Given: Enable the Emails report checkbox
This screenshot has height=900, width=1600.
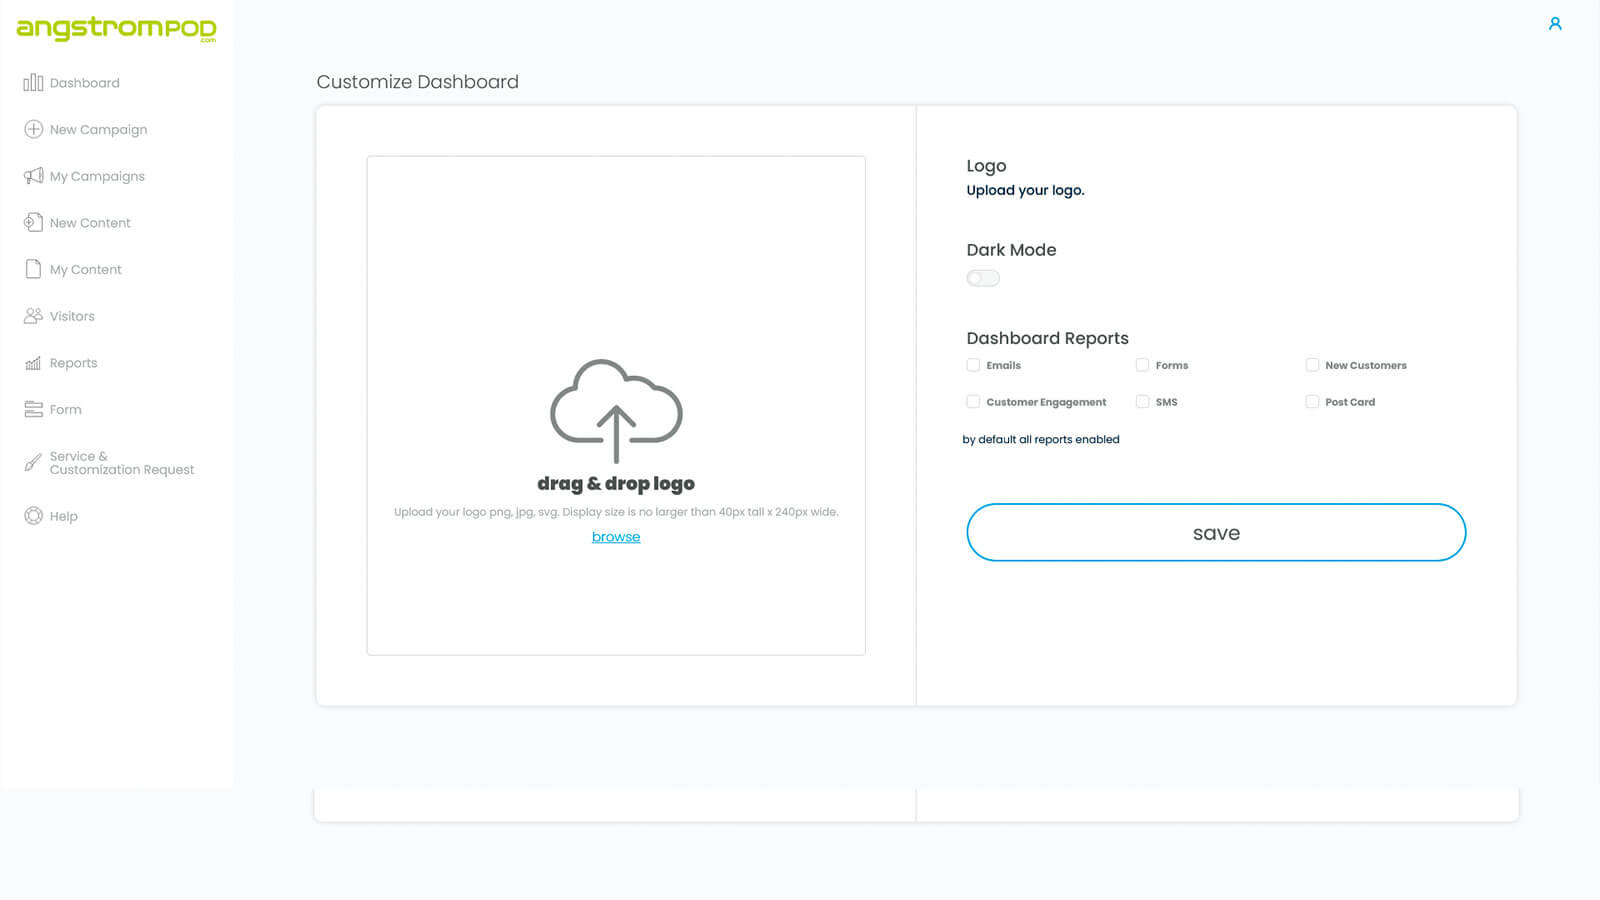Looking at the screenshot, I should point(973,365).
